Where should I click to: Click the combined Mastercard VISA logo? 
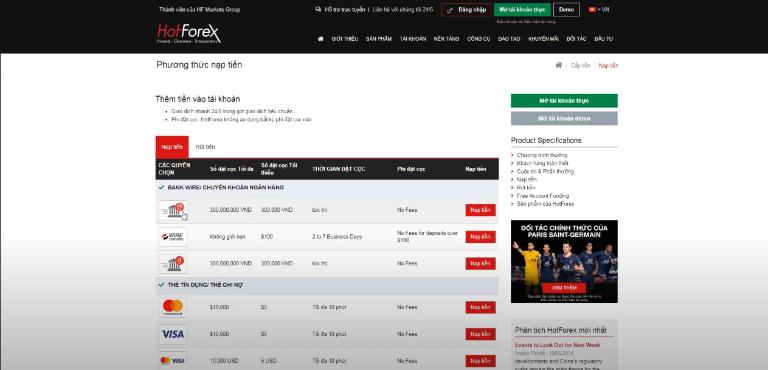click(173, 361)
